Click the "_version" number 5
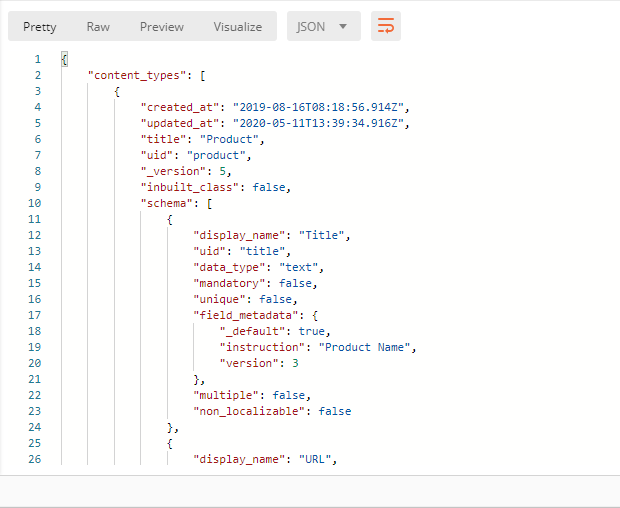 [x=223, y=171]
